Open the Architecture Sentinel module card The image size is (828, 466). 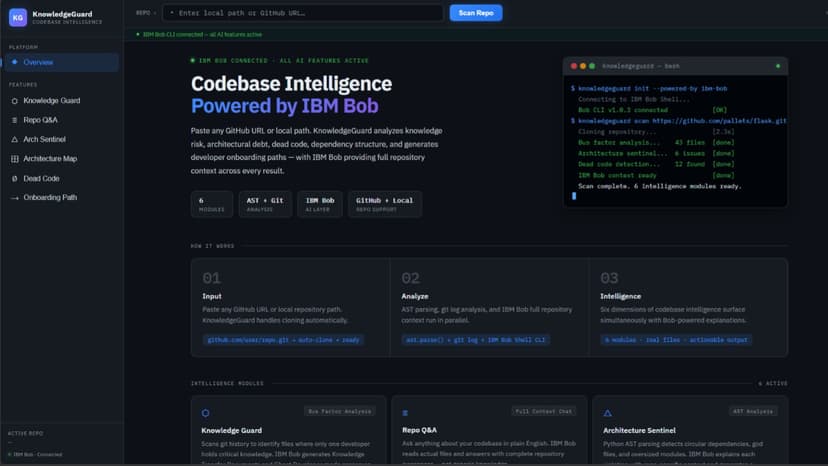tap(690, 430)
